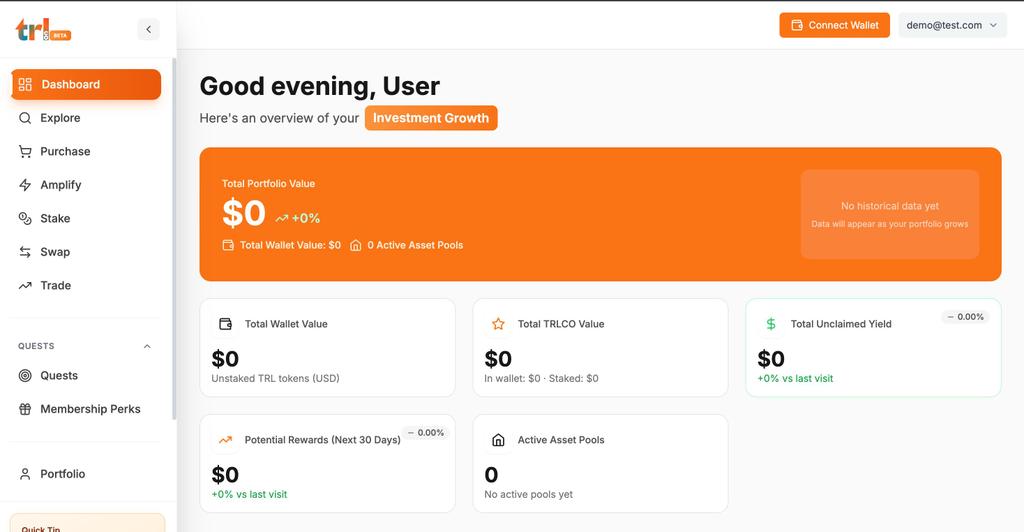Click the BETA badge beside the logo
This screenshot has height=532, width=1024.
pos(60,36)
